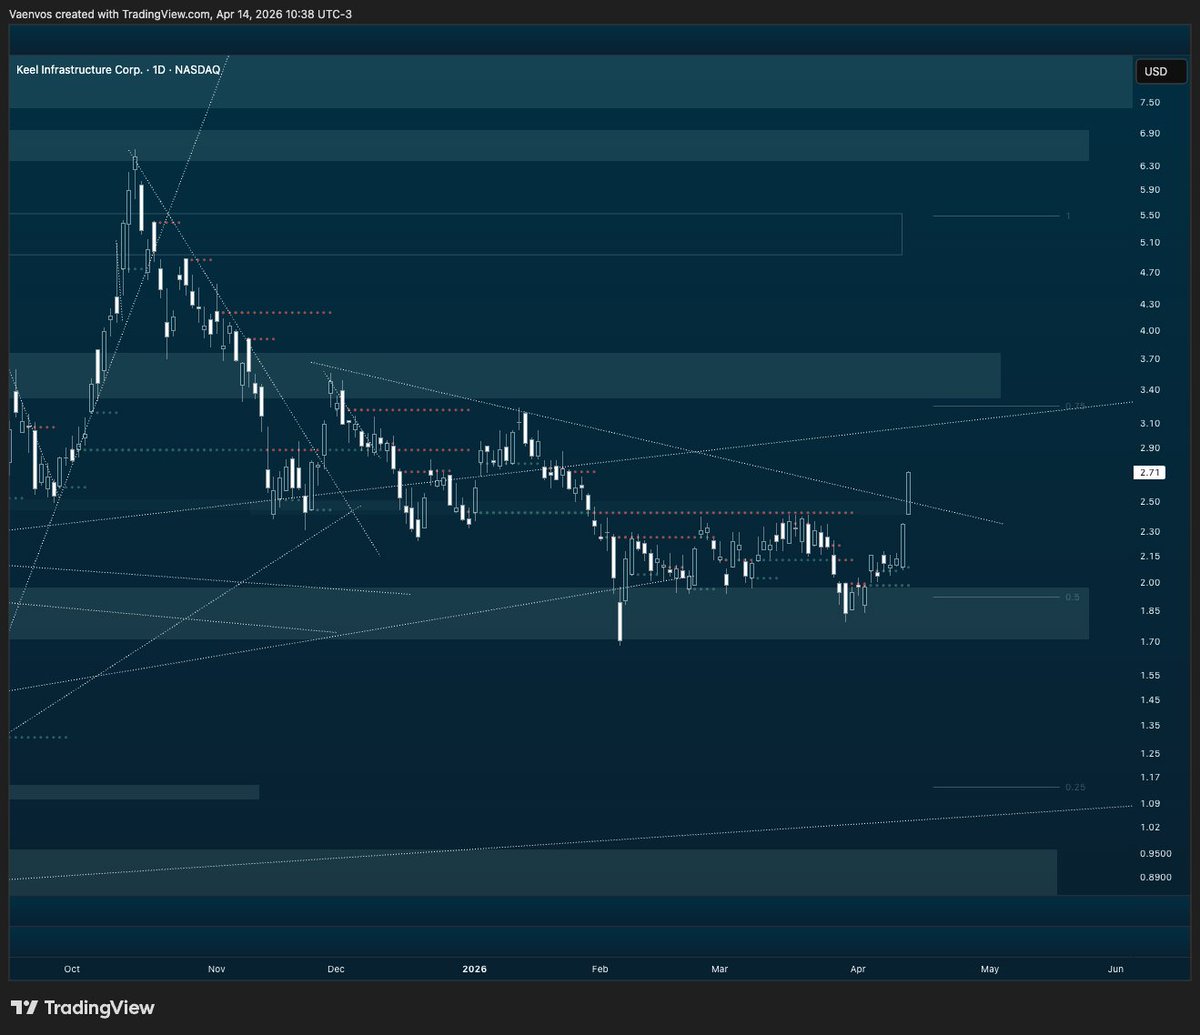Click the 4.30 price axis label
The width and height of the screenshot is (1200, 1035).
pyautogui.click(x=1149, y=304)
